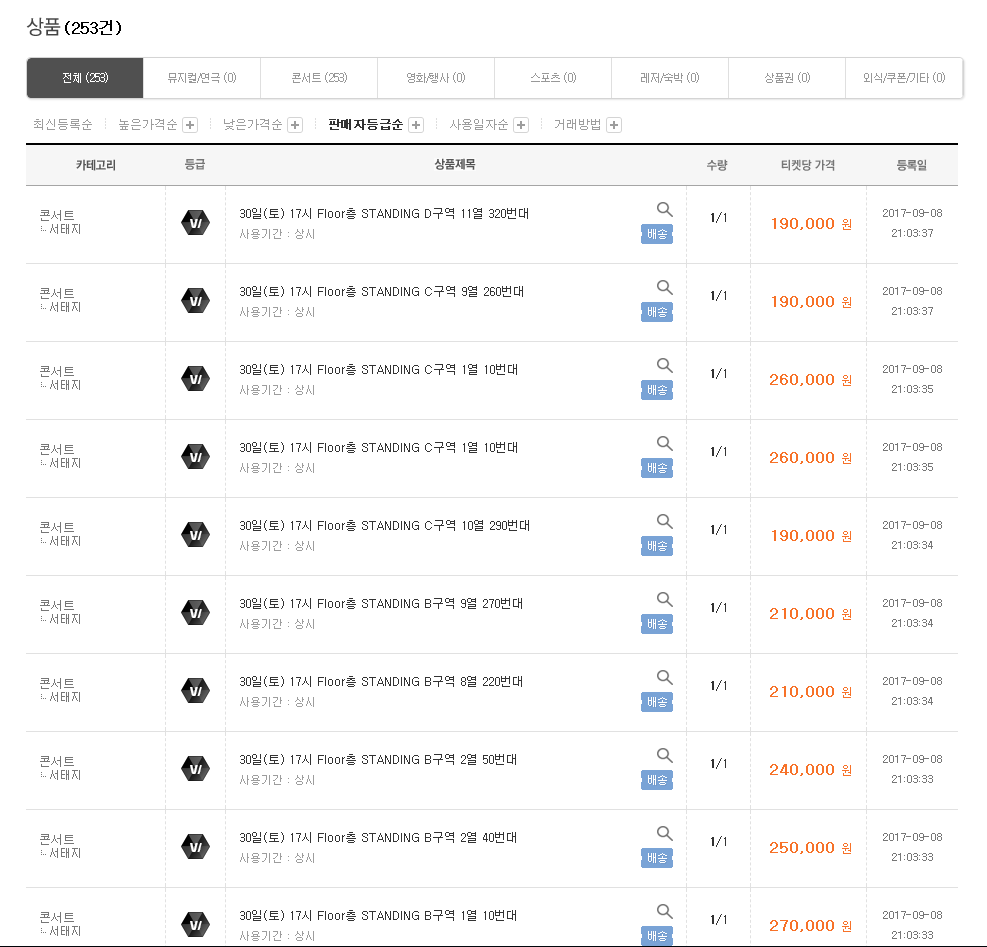
Task: Click 배송 badge on D구역 11열 320번대 row
Action: [x=657, y=234]
